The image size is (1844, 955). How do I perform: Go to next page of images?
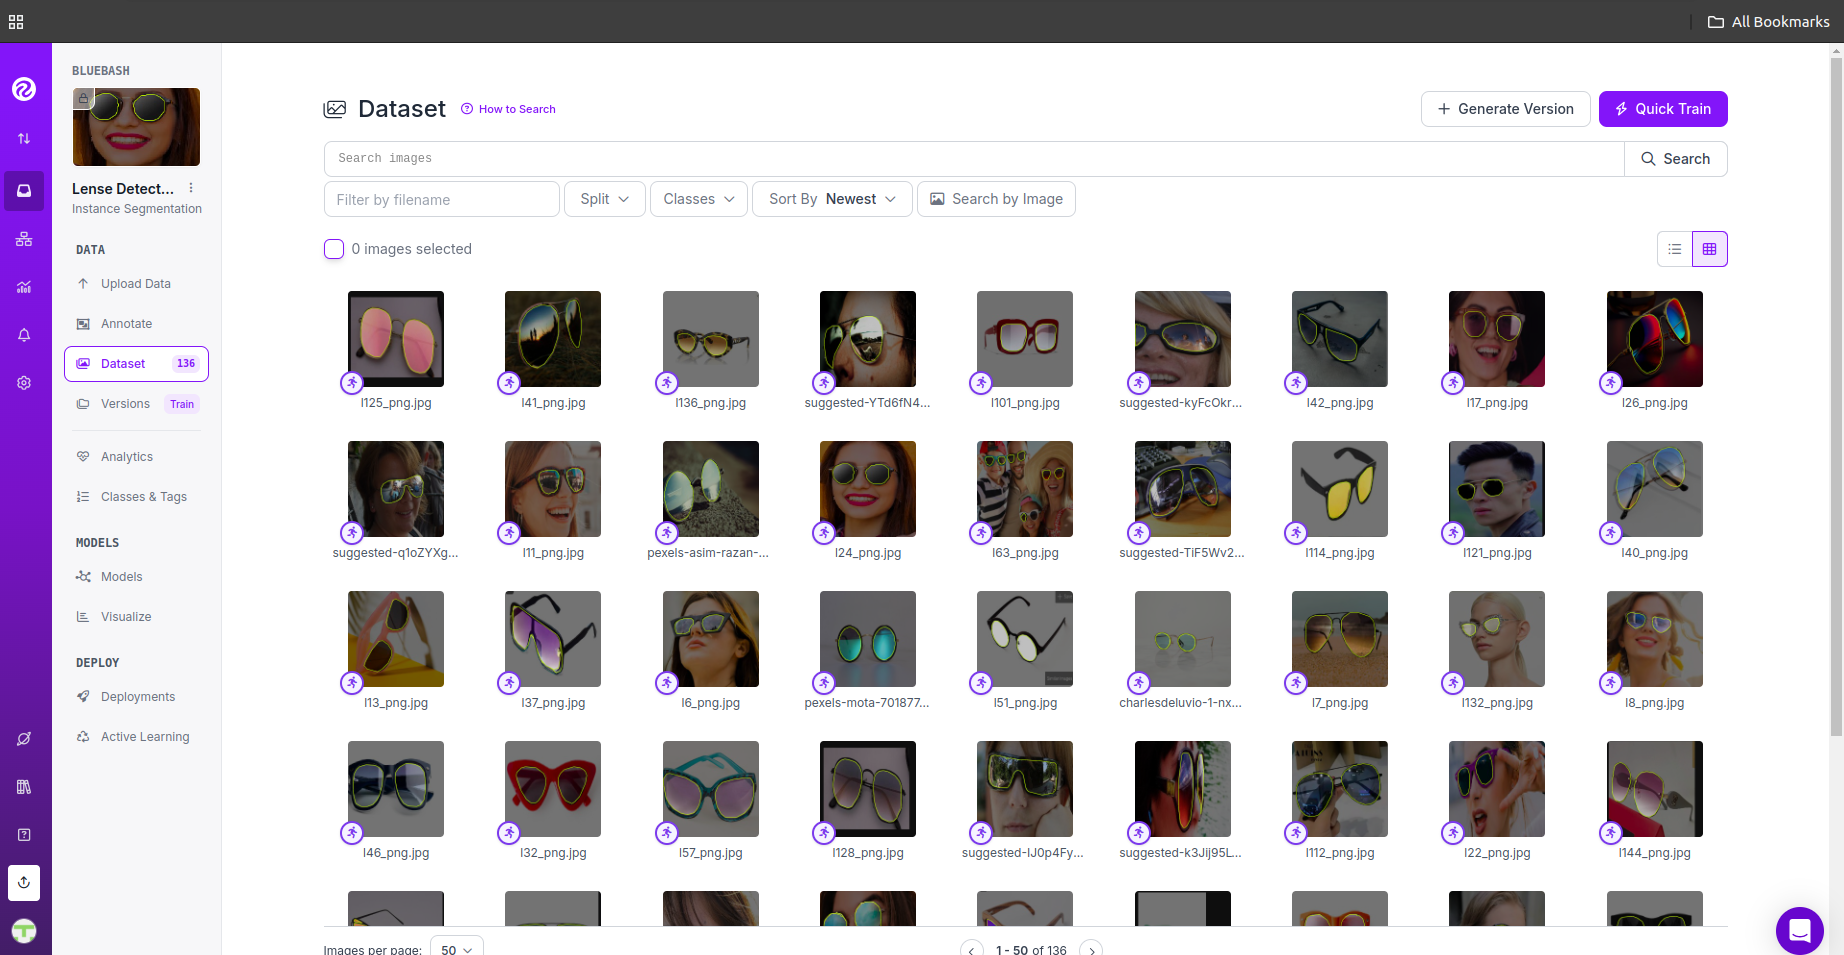tap(1092, 950)
